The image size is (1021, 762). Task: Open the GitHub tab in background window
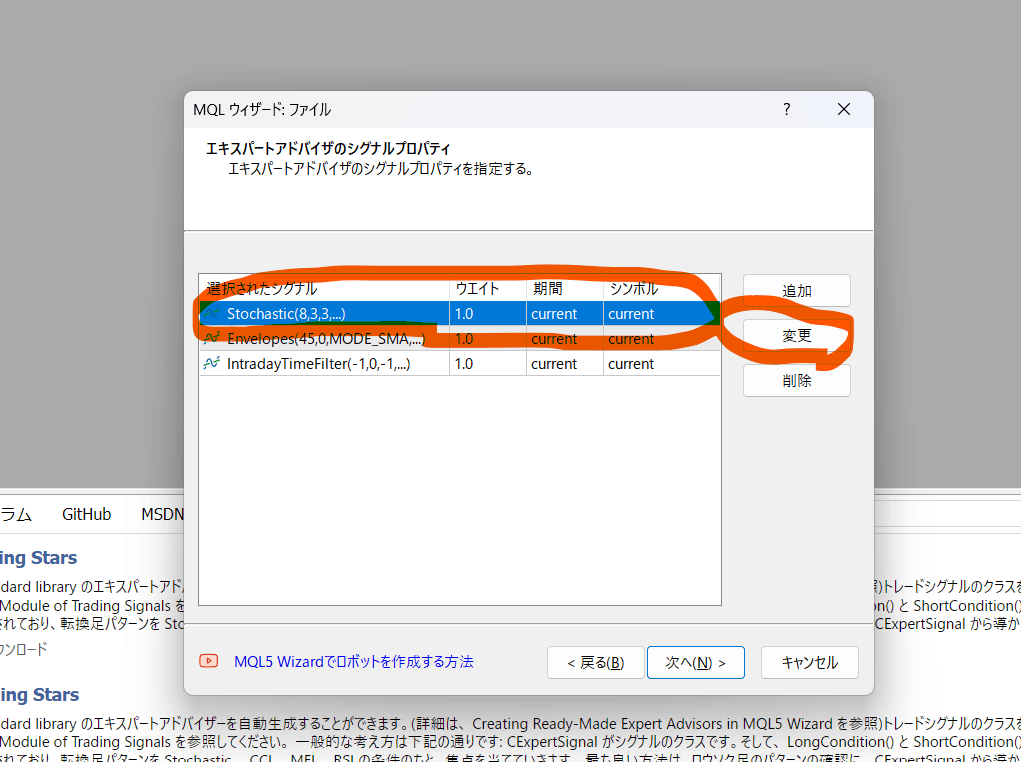(87, 514)
